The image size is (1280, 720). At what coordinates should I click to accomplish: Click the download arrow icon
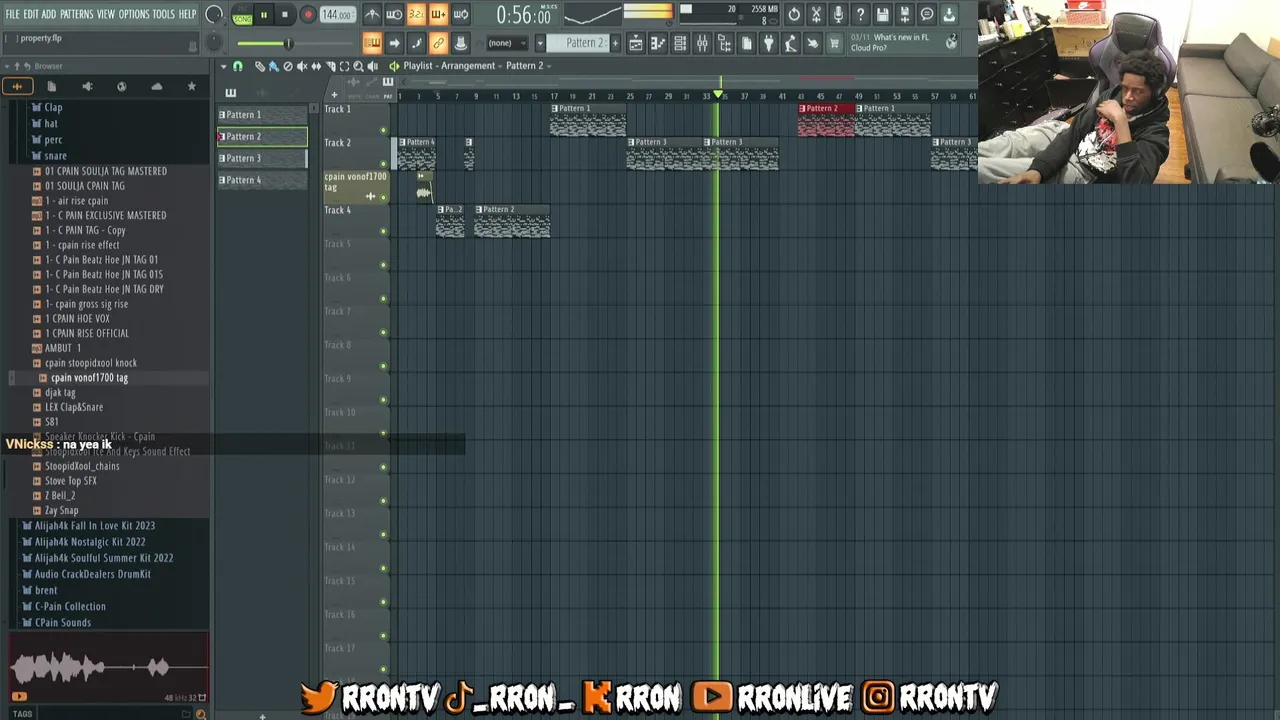click(x=949, y=14)
